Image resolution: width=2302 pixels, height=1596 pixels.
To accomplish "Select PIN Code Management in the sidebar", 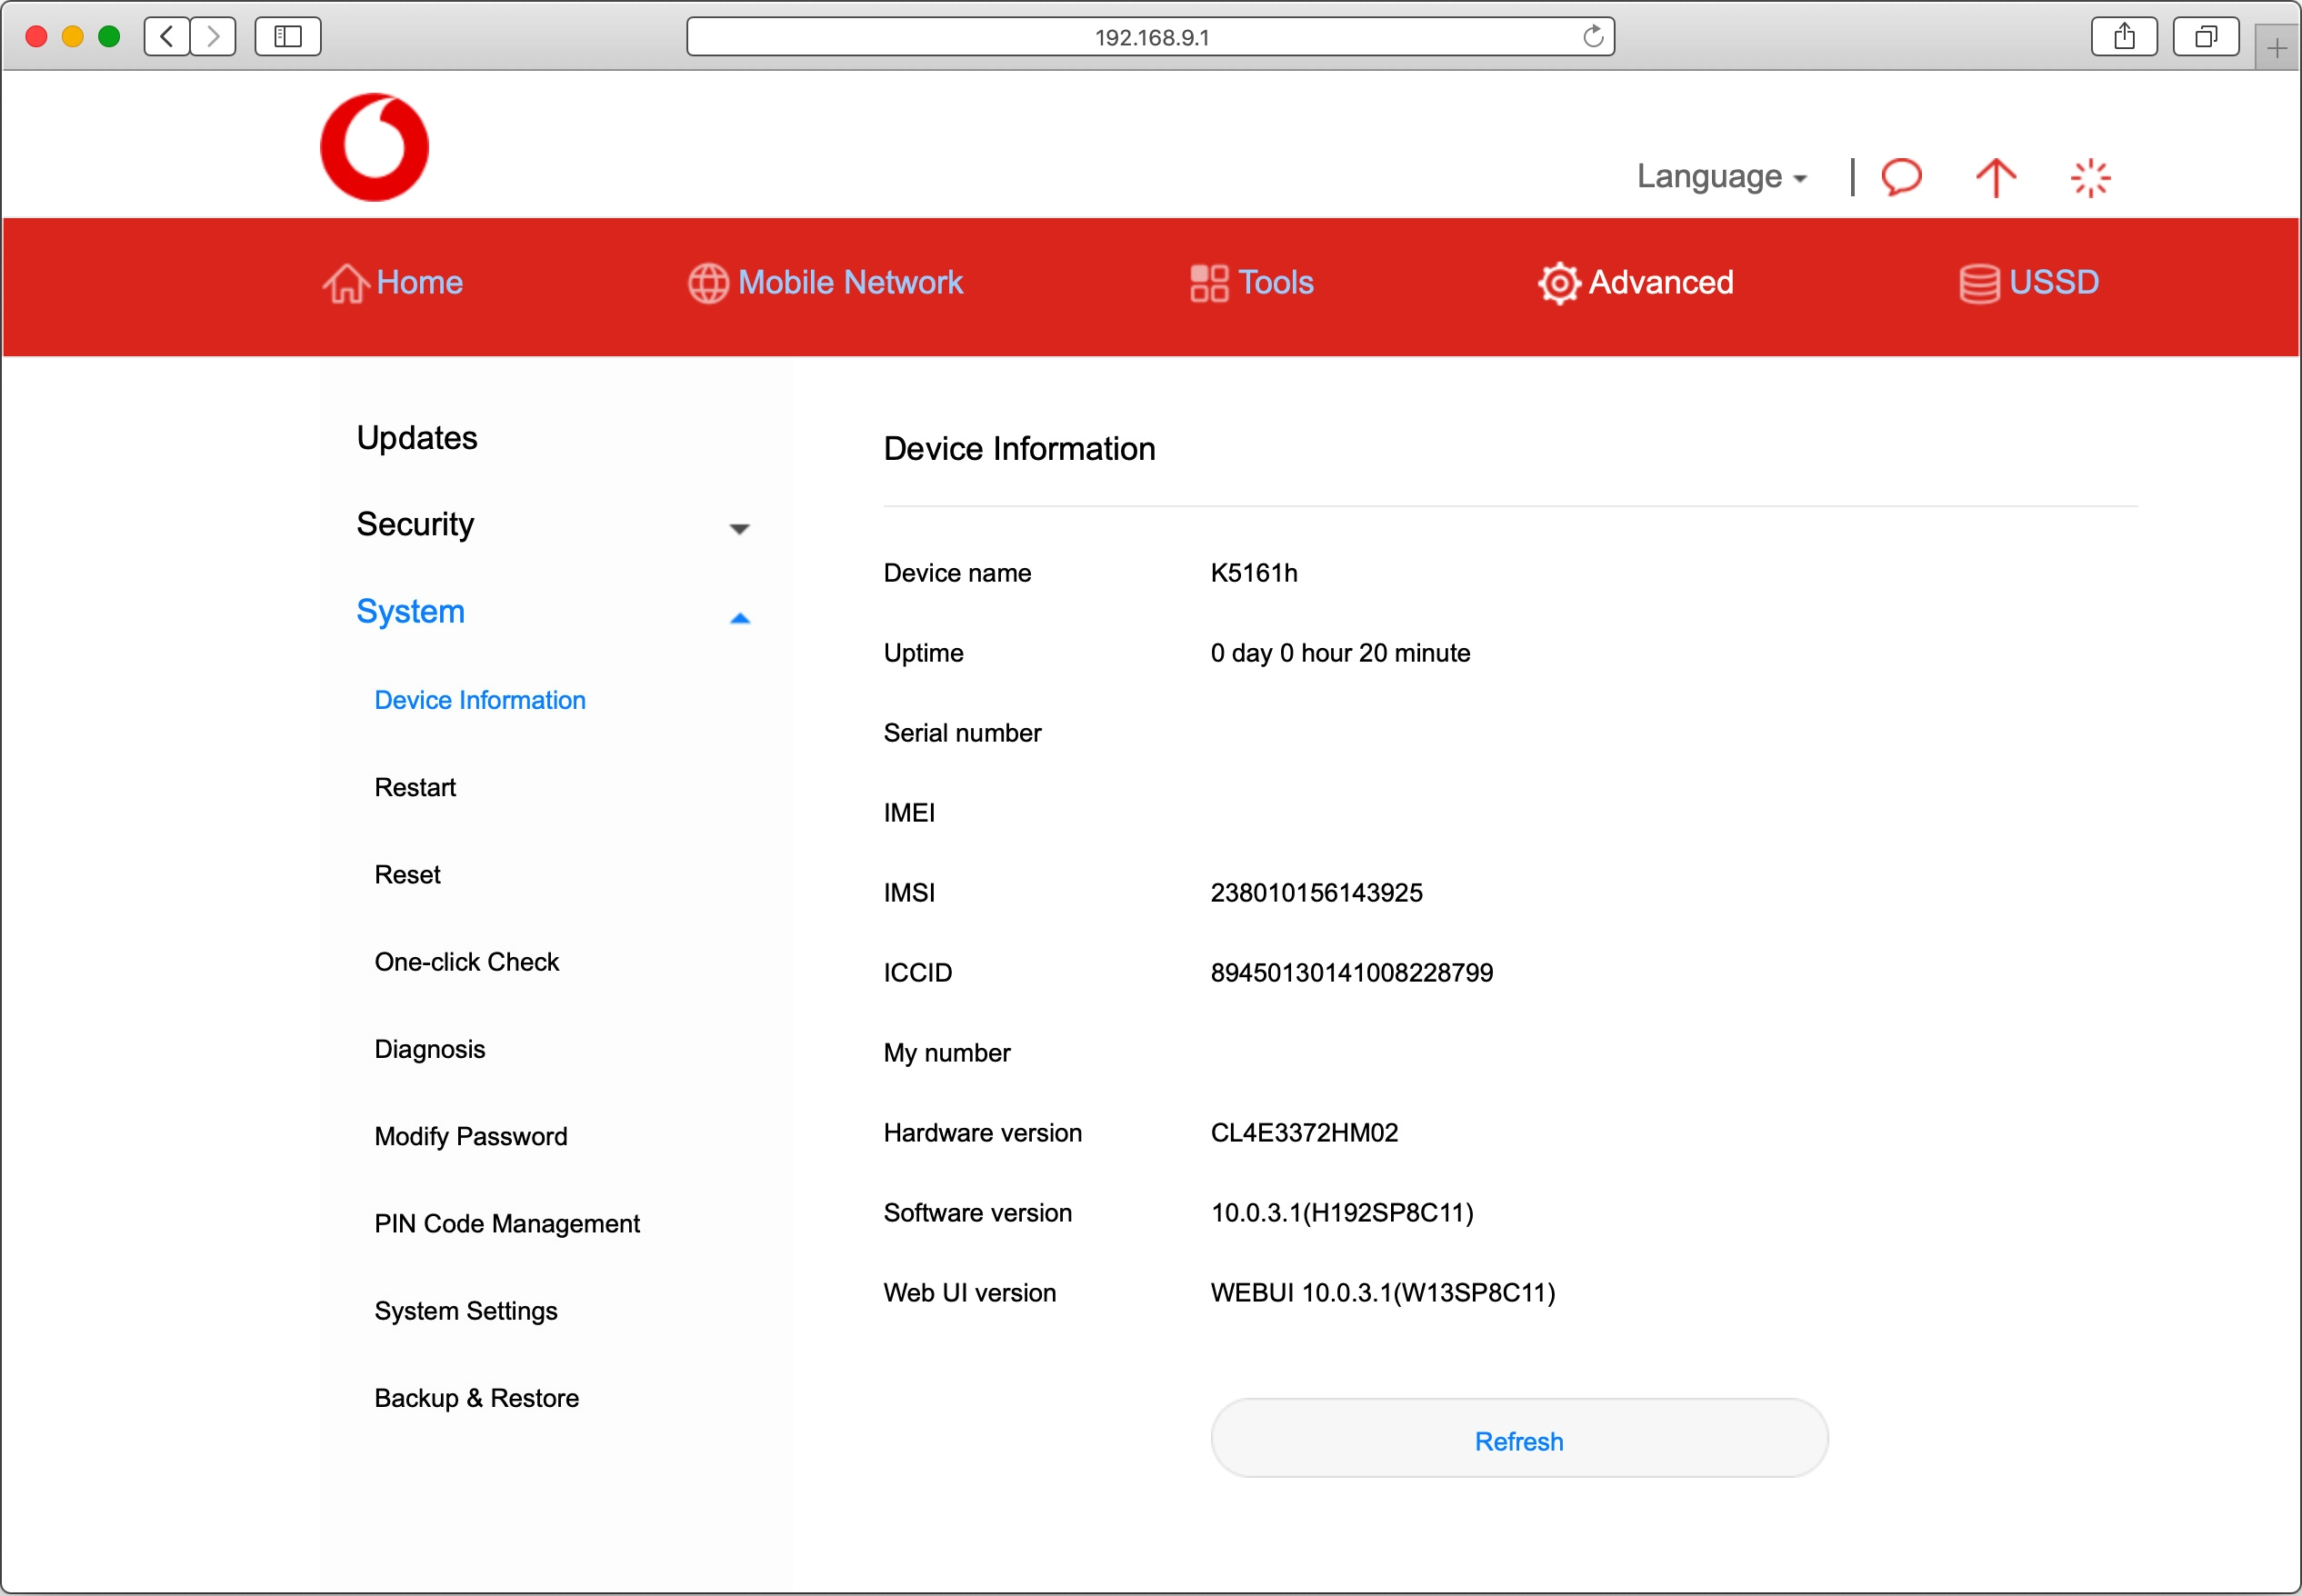I will tap(507, 1224).
